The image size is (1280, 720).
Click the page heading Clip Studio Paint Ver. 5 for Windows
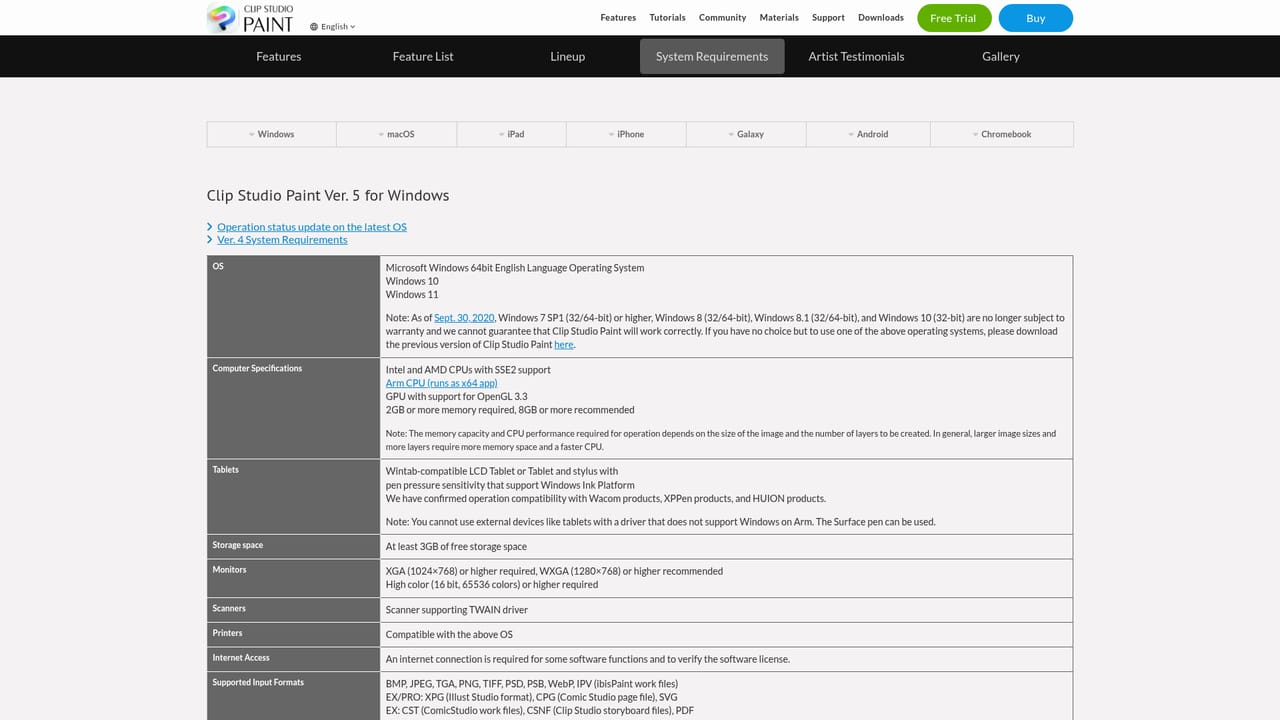[x=328, y=195]
